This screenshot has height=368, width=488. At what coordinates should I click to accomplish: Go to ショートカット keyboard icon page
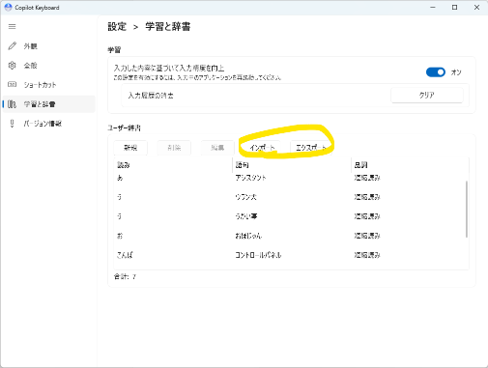[12, 84]
